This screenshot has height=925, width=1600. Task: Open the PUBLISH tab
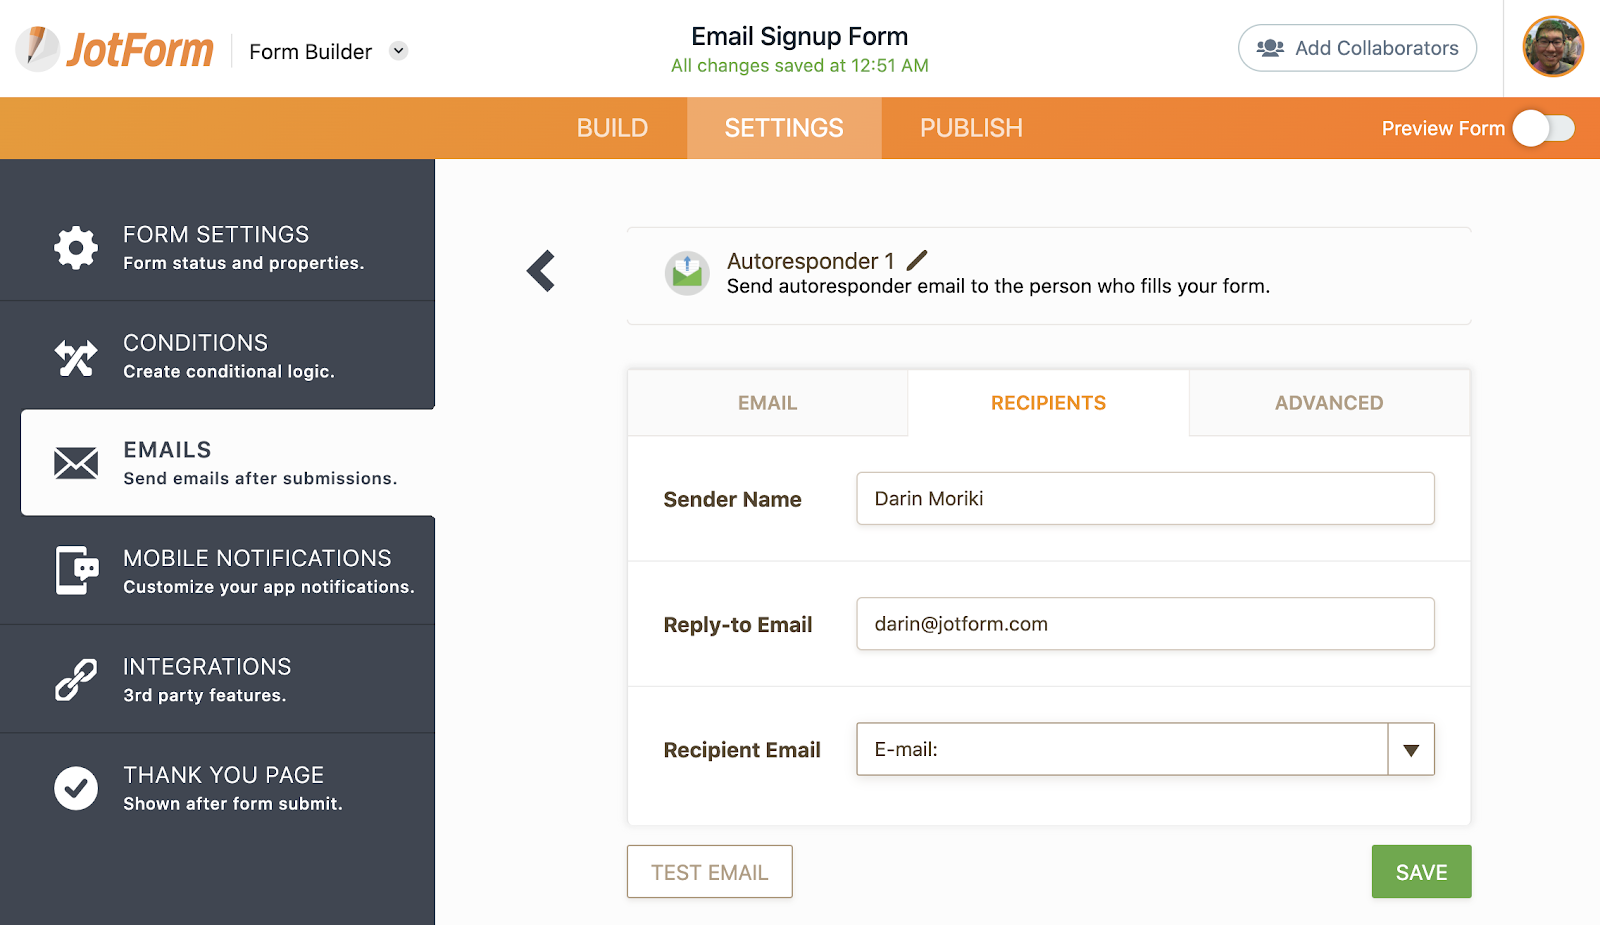coord(971,128)
